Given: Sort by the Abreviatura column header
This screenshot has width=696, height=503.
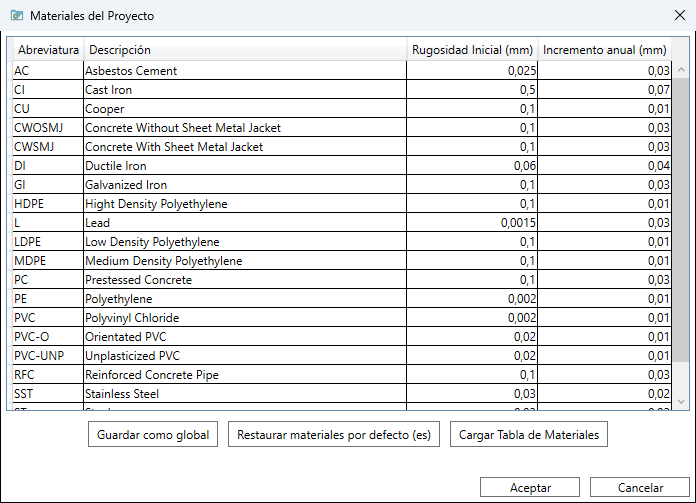Looking at the screenshot, I should pos(48,50).
